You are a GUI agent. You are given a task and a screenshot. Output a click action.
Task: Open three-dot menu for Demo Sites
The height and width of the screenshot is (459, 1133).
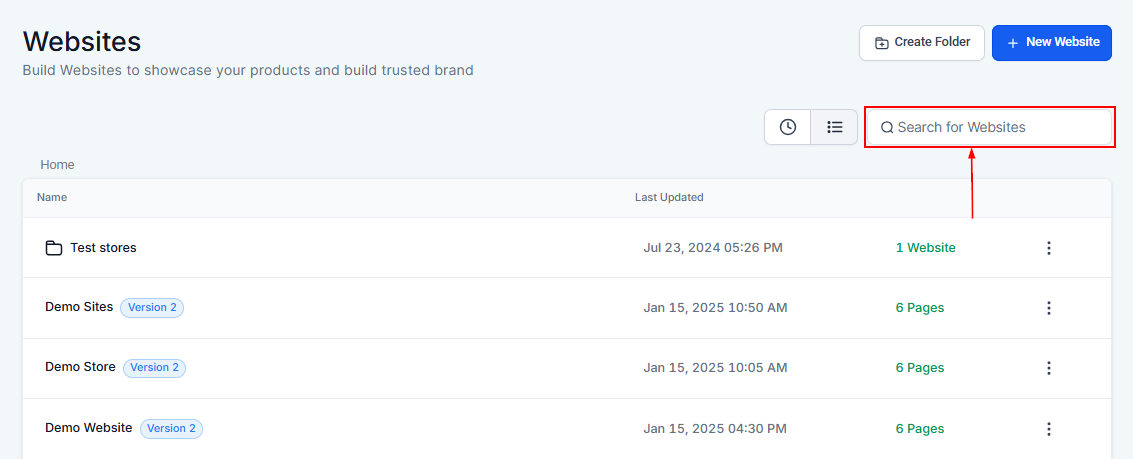pos(1048,308)
